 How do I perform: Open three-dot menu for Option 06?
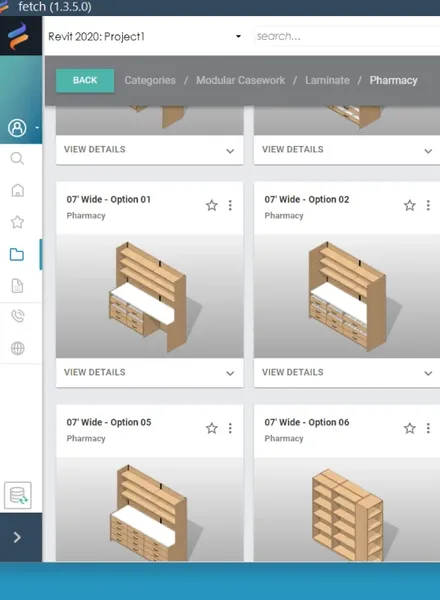click(428, 428)
